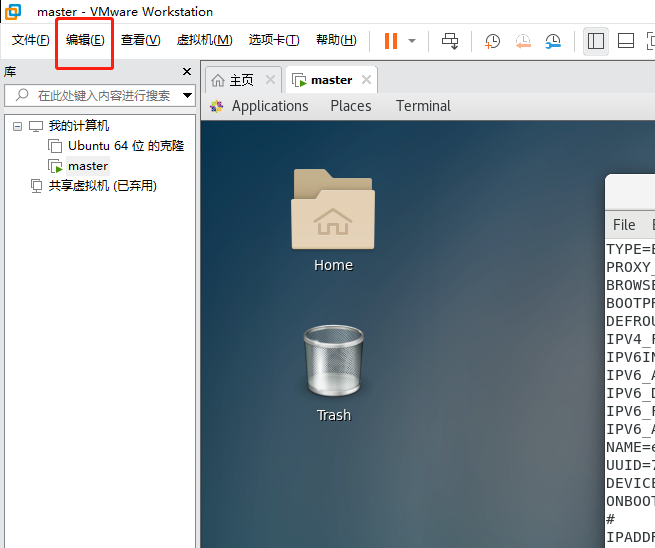This screenshot has width=655, height=548.
Task: Select Ubuntu 64 位 的克隆 VM
Action: pos(126,146)
